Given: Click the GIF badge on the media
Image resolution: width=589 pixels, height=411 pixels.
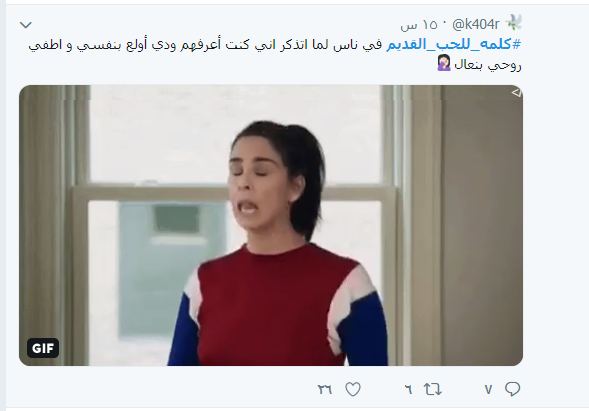Looking at the screenshot, I should (x=43, y=348).
